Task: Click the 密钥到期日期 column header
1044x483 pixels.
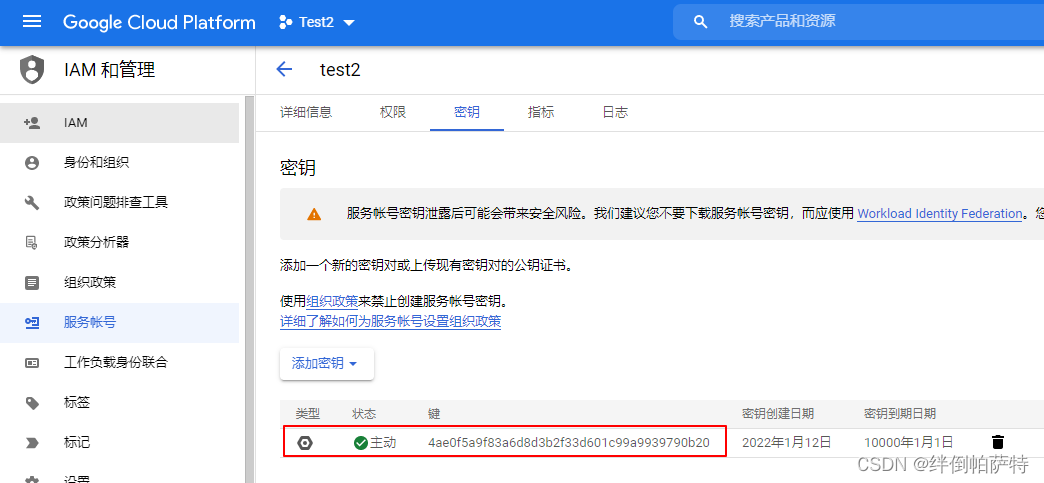Action: point(900,414)
